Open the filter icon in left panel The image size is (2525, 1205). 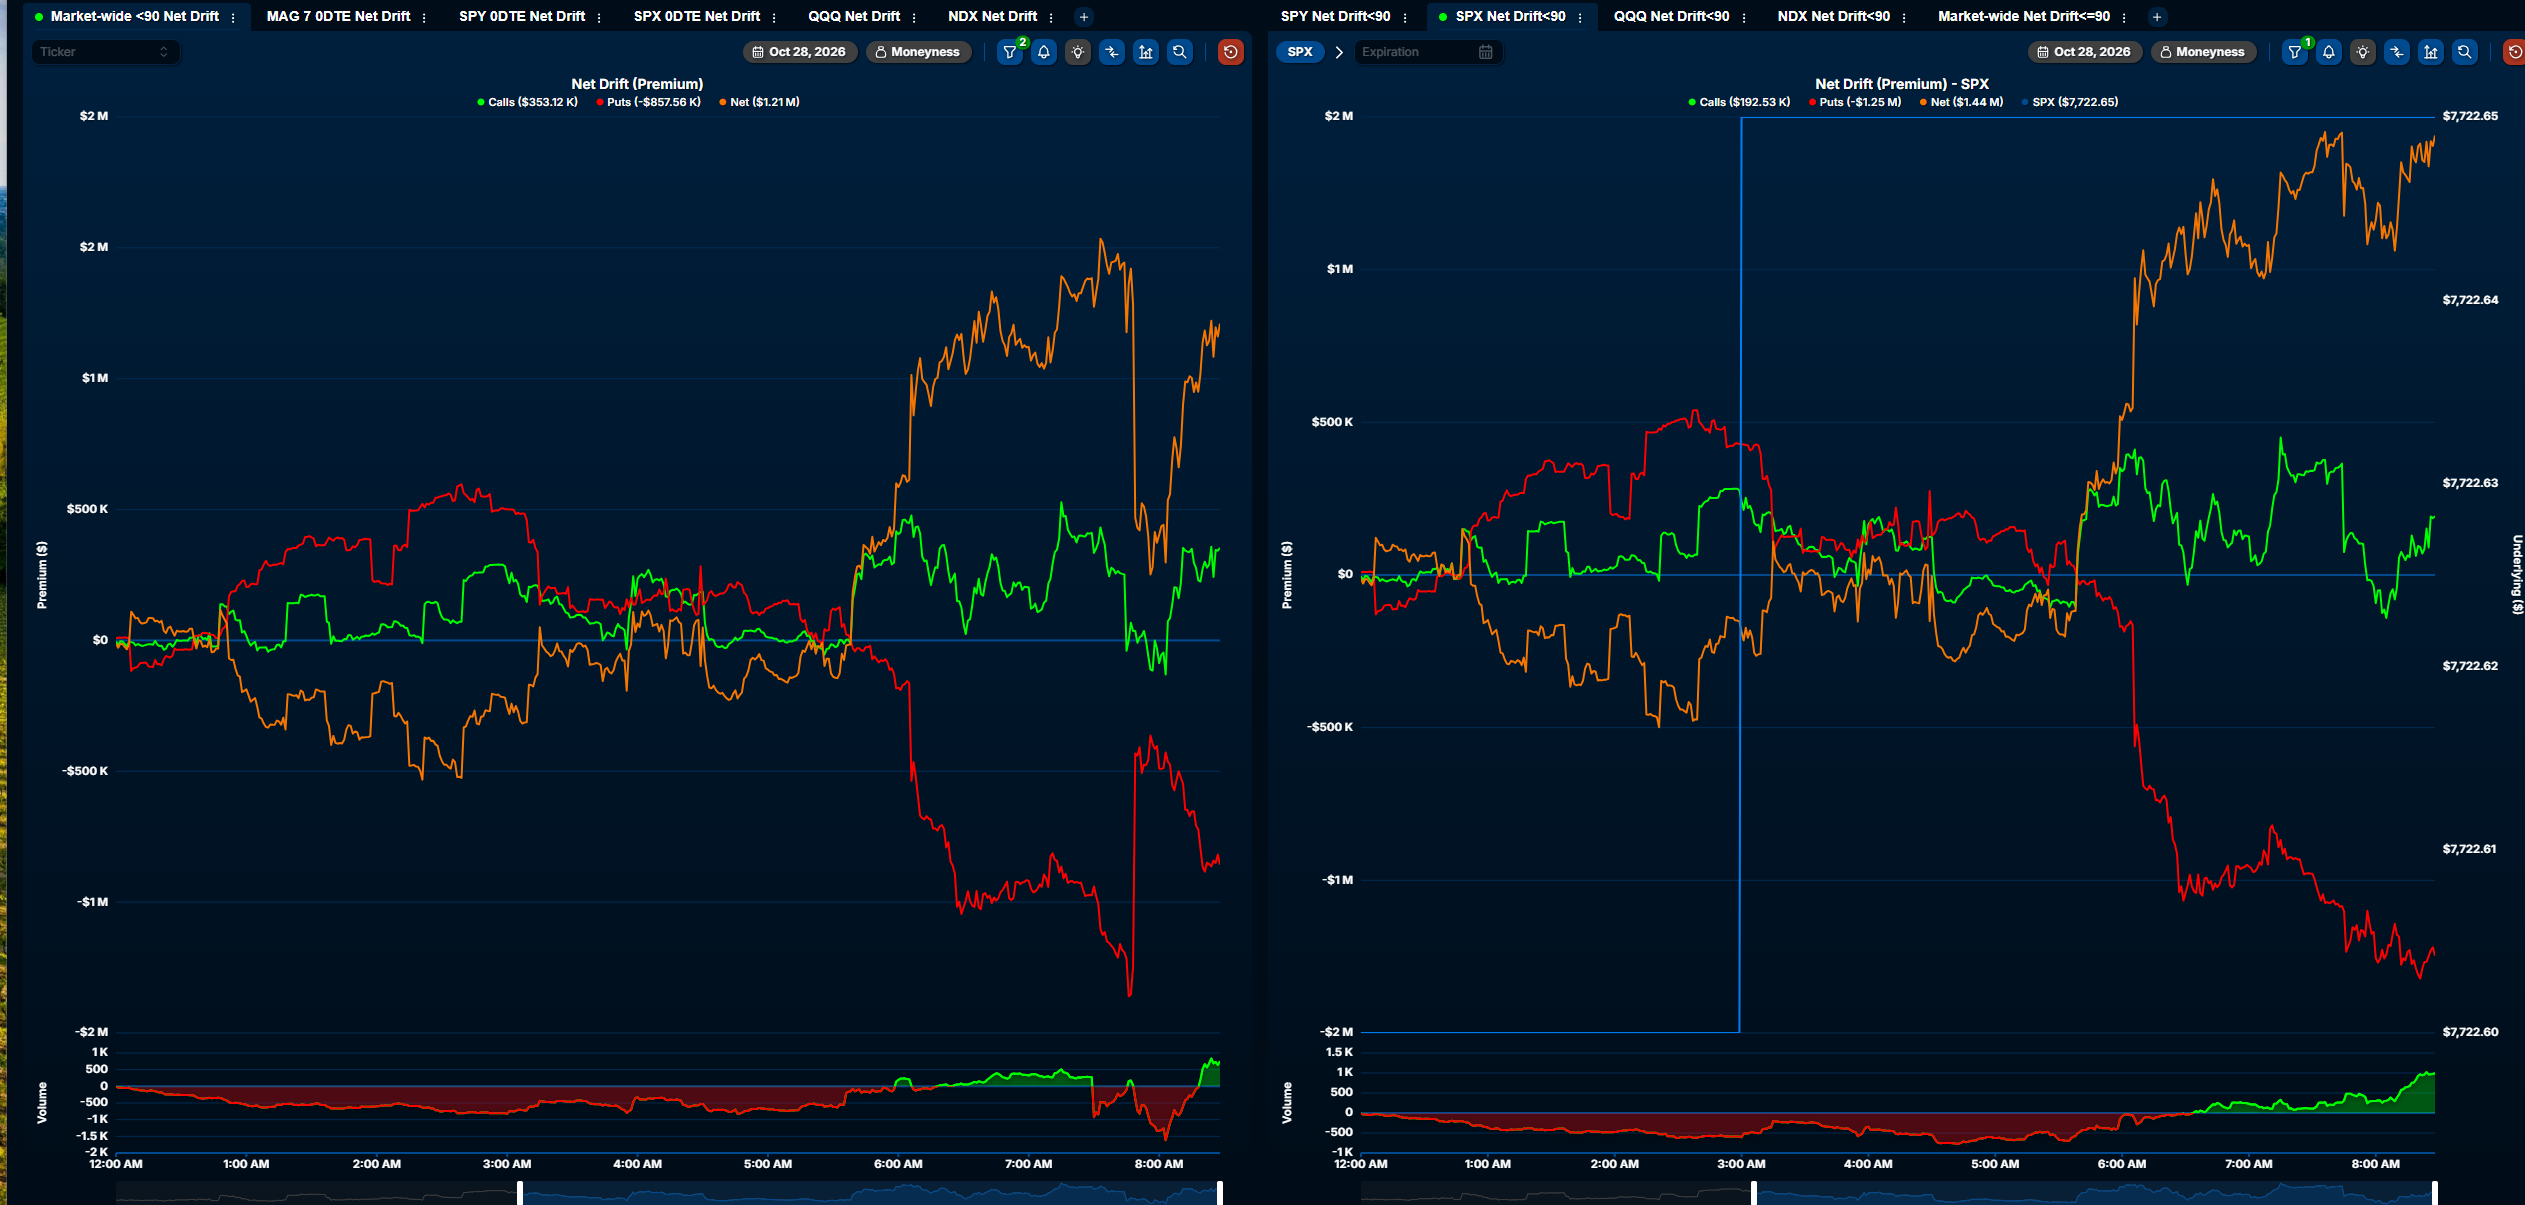pos(1010,52)
